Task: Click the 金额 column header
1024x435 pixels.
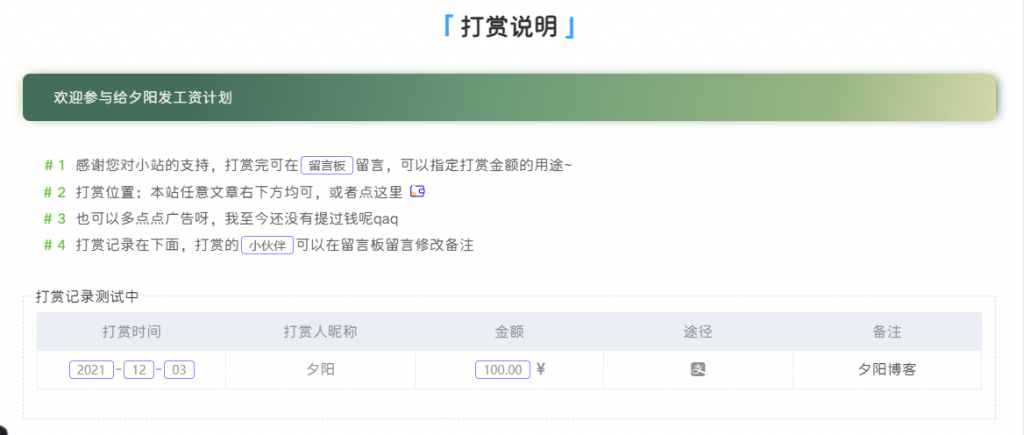Action: 509,332
